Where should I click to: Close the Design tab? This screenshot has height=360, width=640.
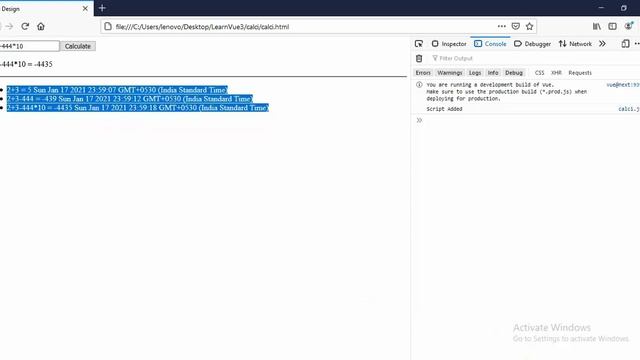point(85,8)
